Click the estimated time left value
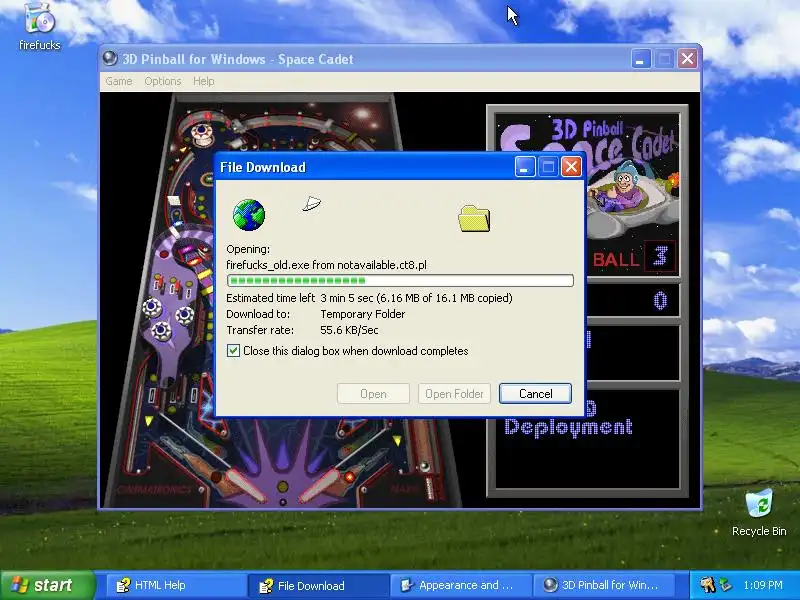This screenshot has height=600, width=800. 416,297
